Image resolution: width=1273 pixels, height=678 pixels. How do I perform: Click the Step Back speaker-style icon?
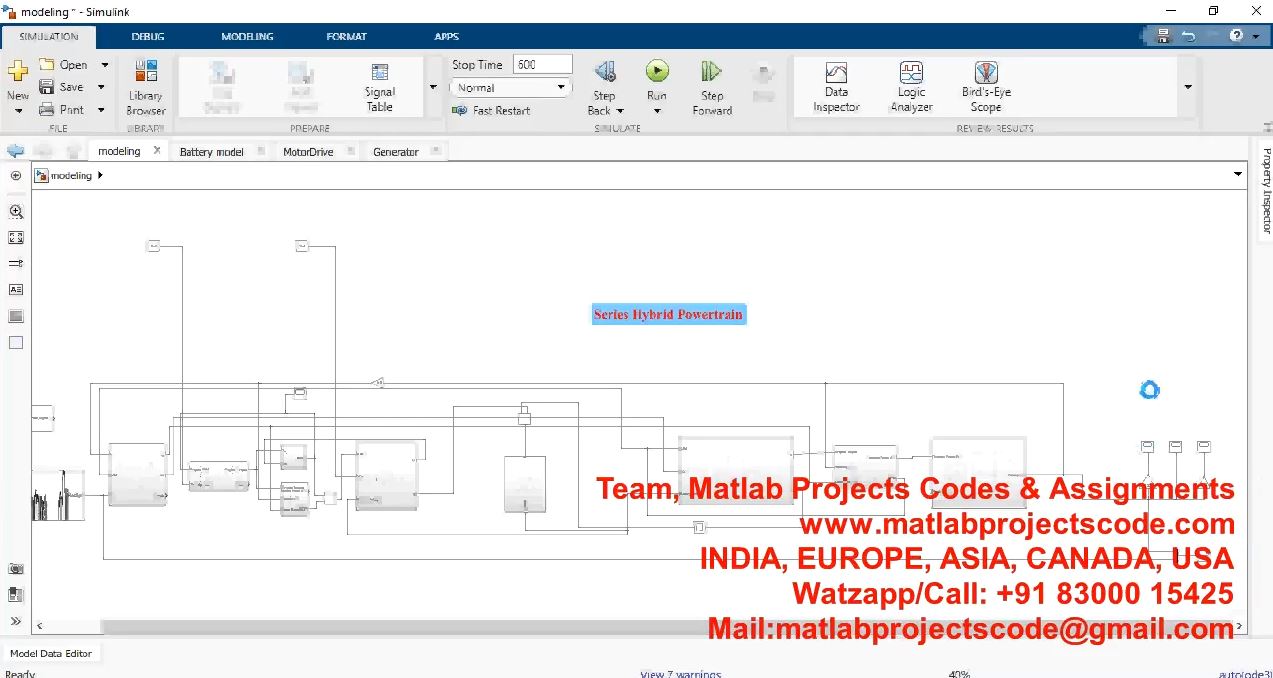pyautogui.click(x=605, y=72)
